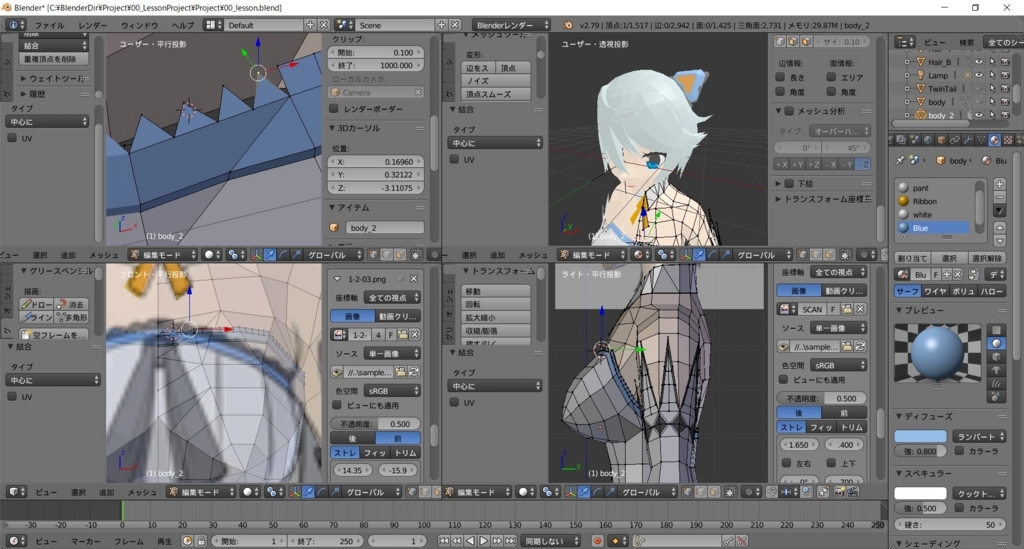The width and height of the screenshot is (1024, 549).
Task: Toggle Lamp renderability camera icon in outliner
Action: 1005,75
